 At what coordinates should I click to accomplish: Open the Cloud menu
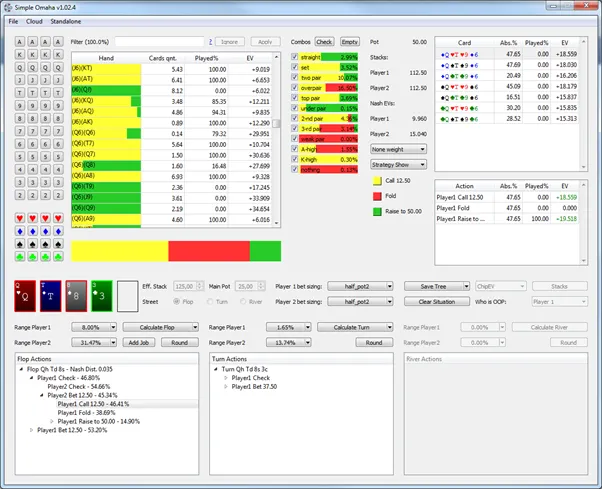pyautogui.click(x=35, y=19)
